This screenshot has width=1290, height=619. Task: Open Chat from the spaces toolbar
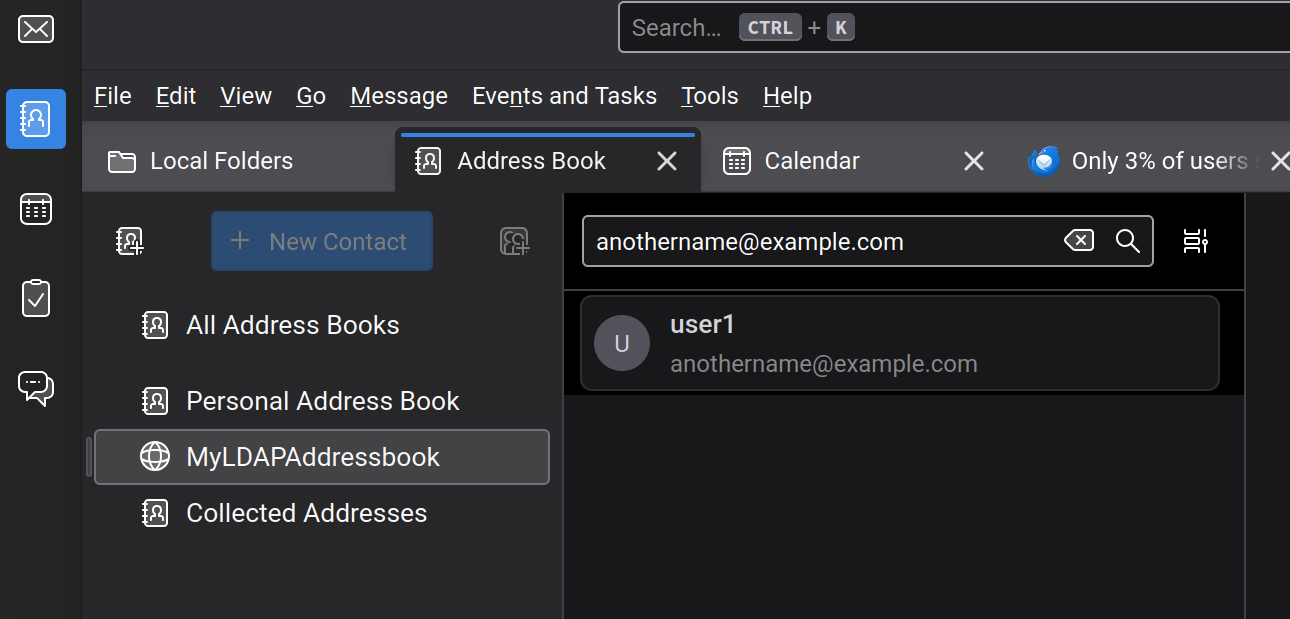coord(36,387)
